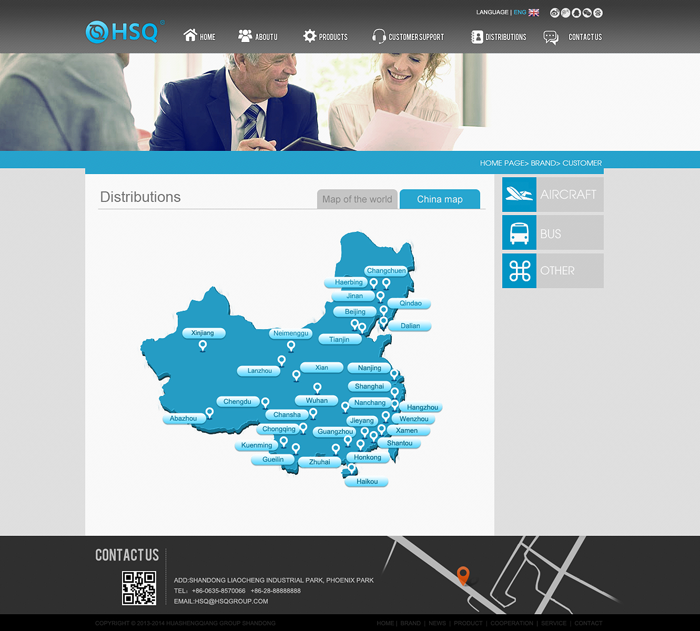This screenshot has width=700, height=631.
Task: Click the Aircraft category button
Action: (553, 194)
